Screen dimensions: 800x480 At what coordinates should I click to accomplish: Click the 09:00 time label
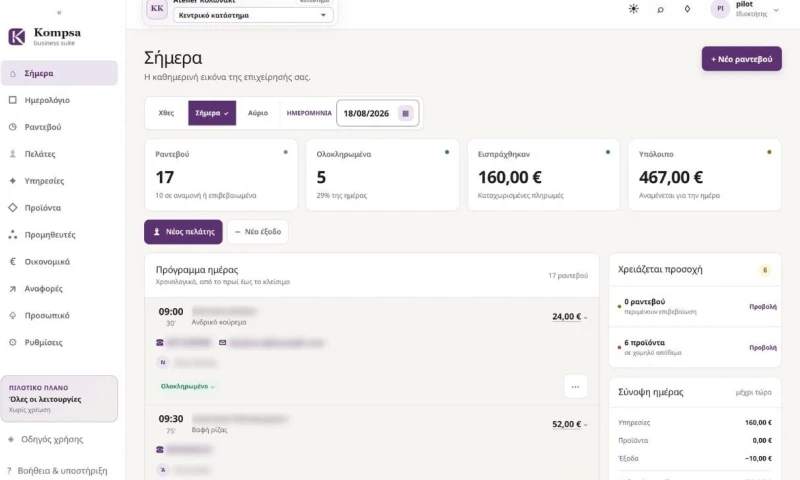click(x=170, y=312)
